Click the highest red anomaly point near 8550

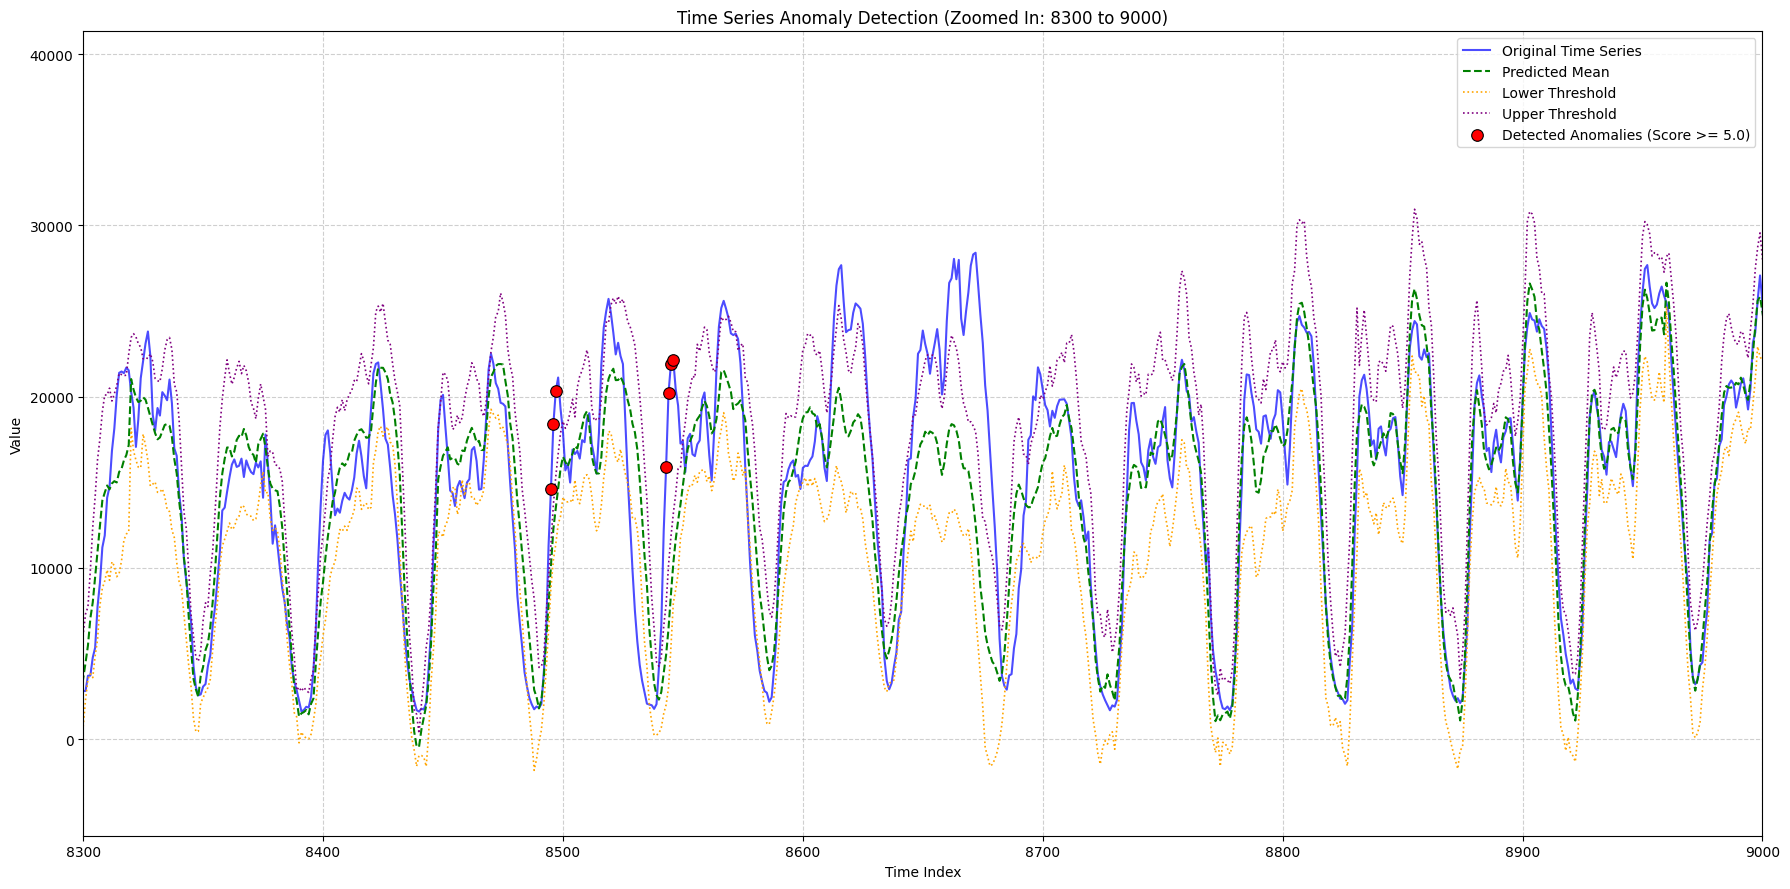point(673,360)
